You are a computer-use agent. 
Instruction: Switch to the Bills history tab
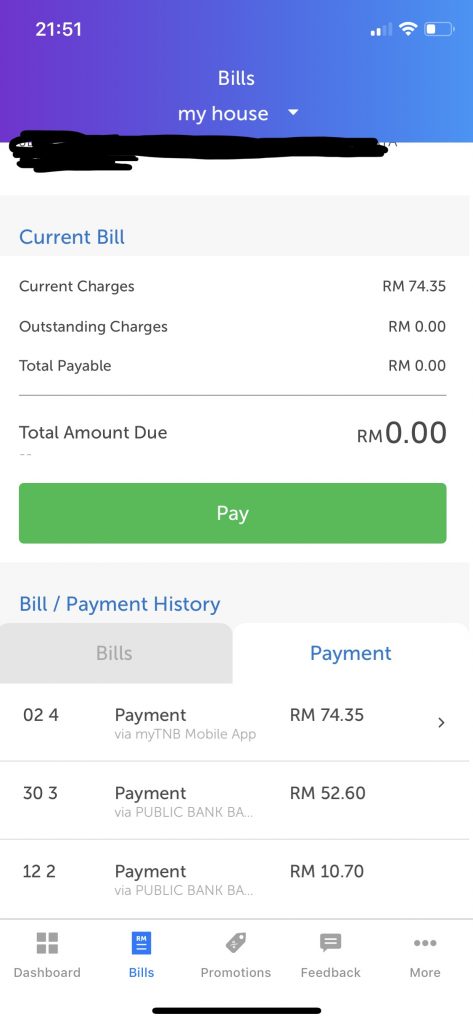[116, 653]
